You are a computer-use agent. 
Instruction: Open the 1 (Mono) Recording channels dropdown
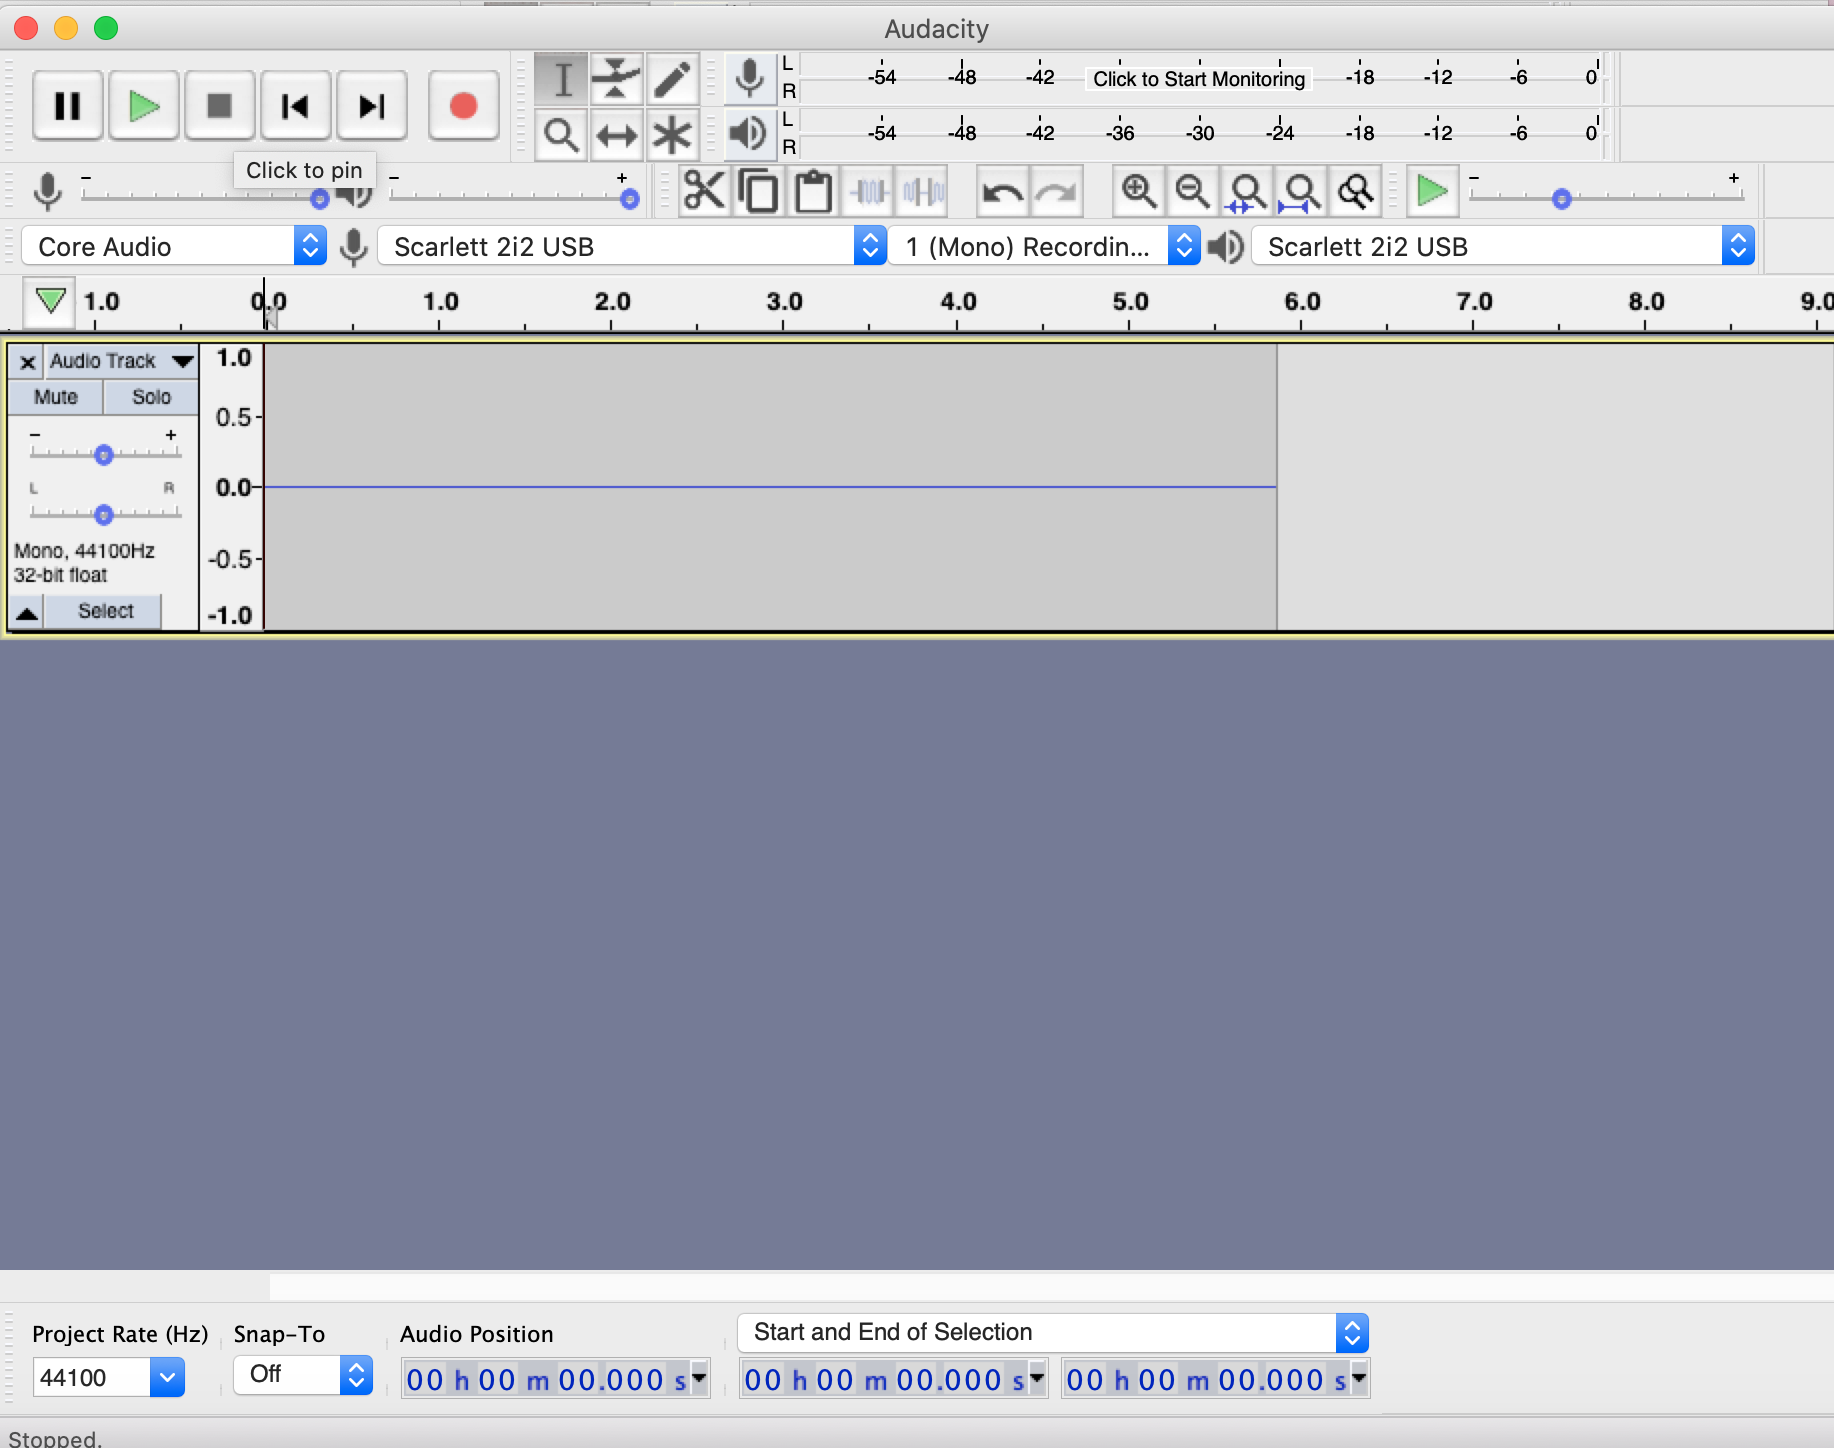click(x=1045, y=246)
